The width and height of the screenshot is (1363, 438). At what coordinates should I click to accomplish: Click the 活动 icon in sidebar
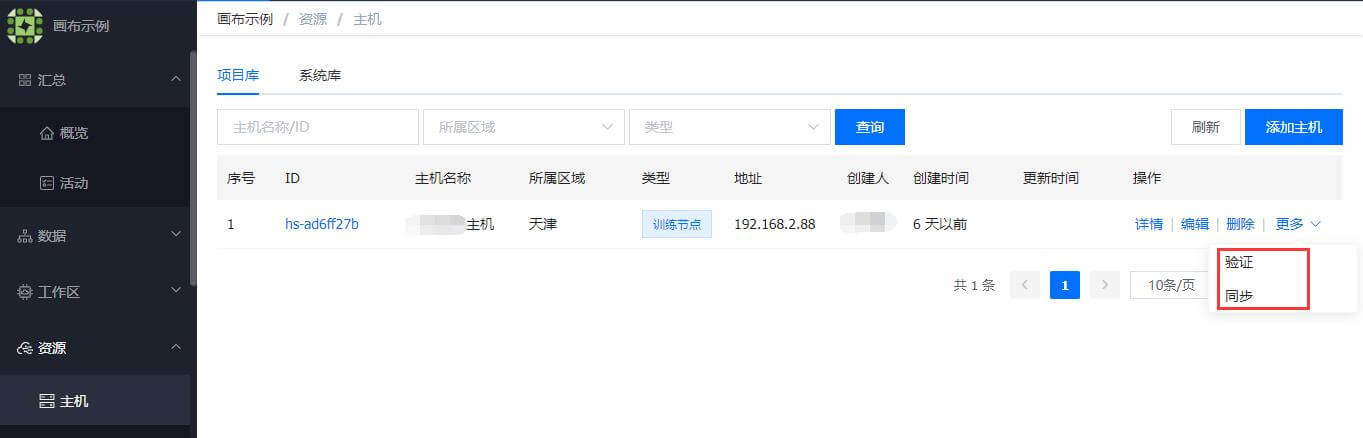[x=46, y=183]
